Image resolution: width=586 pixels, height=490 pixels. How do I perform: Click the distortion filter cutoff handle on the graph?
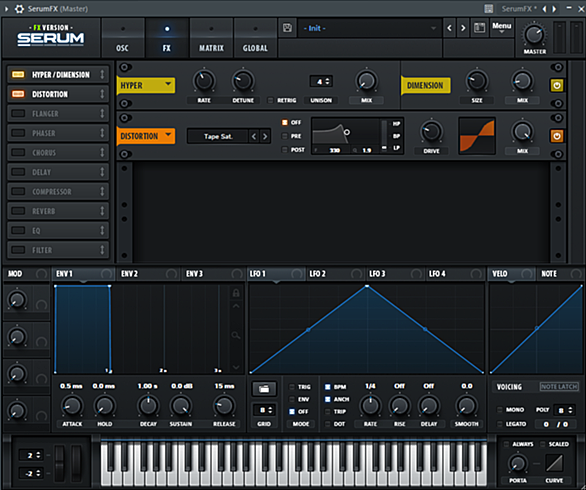[x=347, y=132]
